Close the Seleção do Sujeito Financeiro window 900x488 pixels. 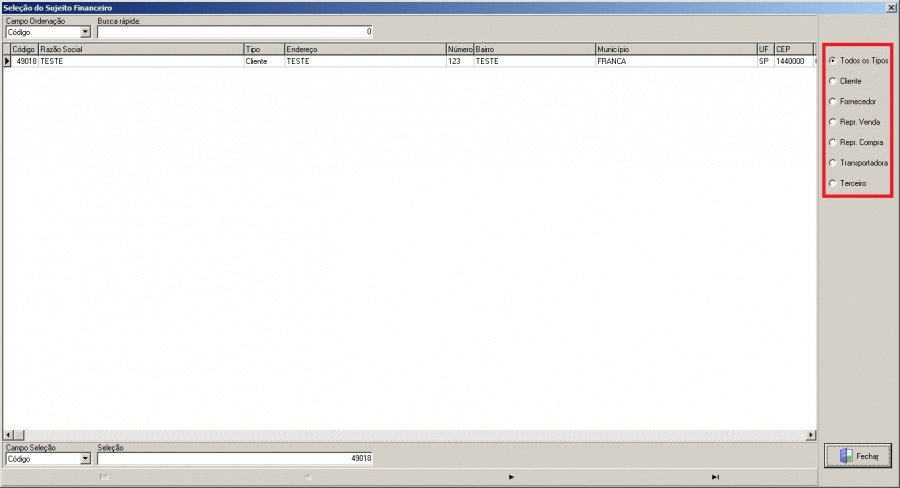coord(891,8)
